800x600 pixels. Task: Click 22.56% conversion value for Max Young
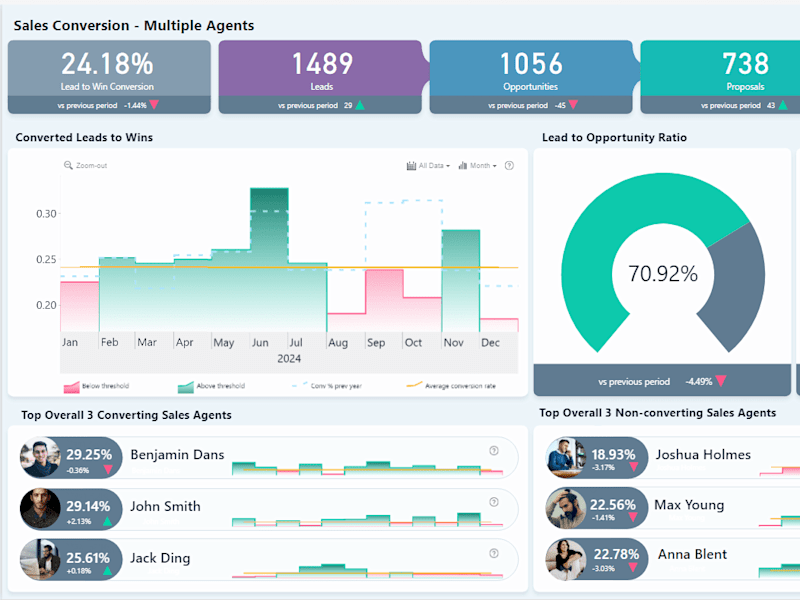tap(613, 505)
